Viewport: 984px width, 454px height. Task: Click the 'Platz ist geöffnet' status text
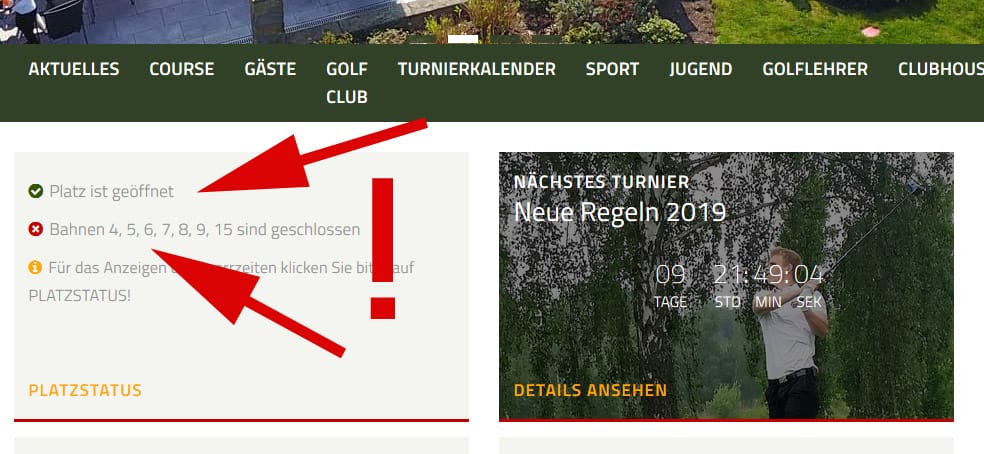pyautogui.click(x=112, y=192)
